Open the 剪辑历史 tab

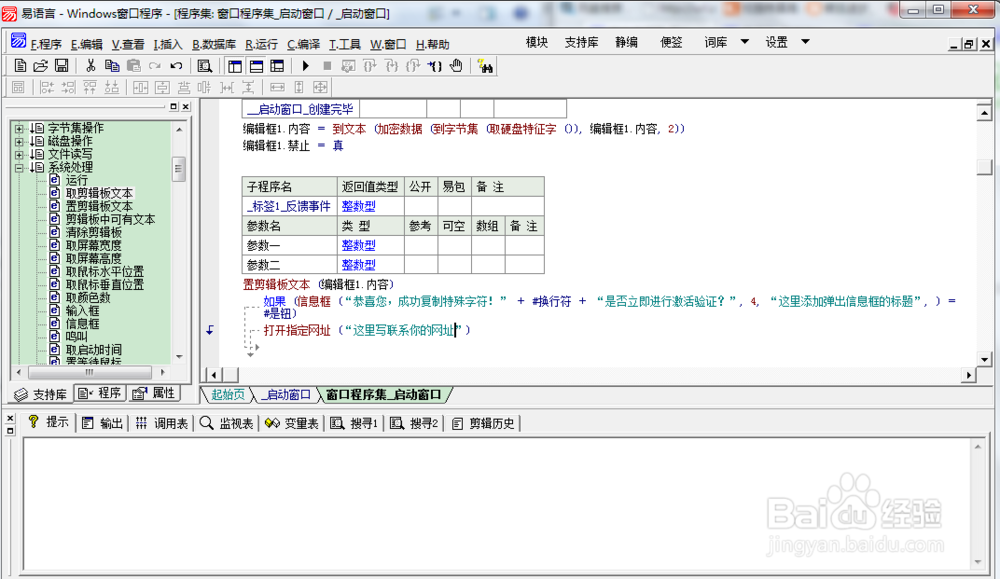point(483,423)
